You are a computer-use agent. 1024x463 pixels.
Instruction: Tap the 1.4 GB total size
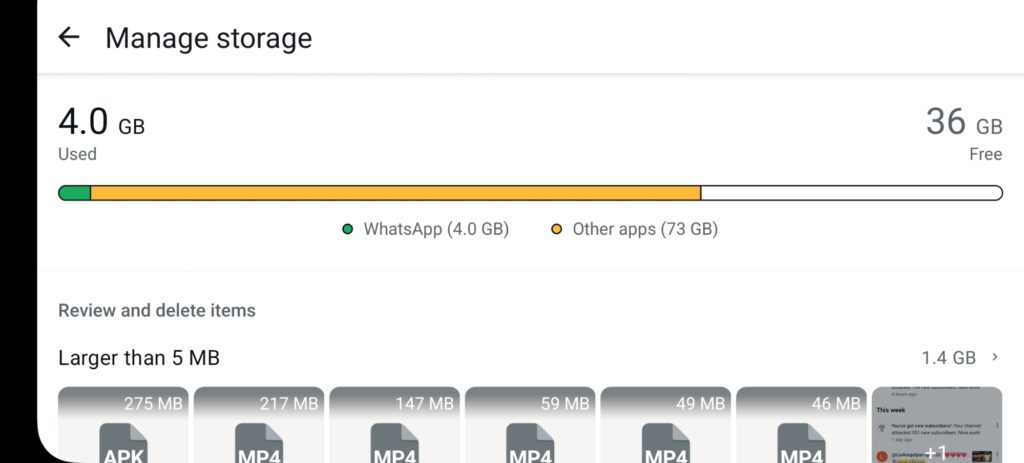tap(948, 357)
